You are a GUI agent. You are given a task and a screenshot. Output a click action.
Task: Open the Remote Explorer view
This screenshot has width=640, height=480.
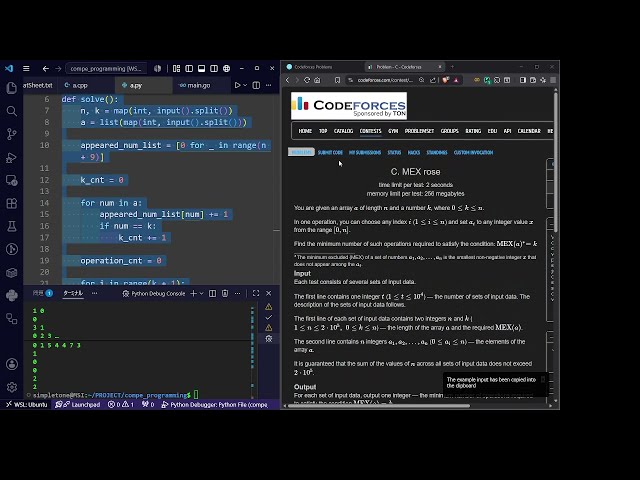(11, 180)
